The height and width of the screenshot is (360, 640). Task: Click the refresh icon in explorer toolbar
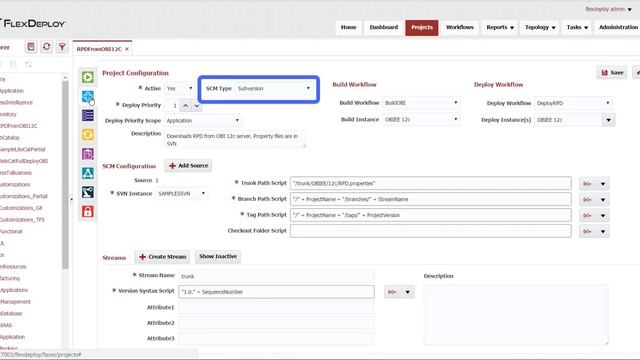click(47, 47)
